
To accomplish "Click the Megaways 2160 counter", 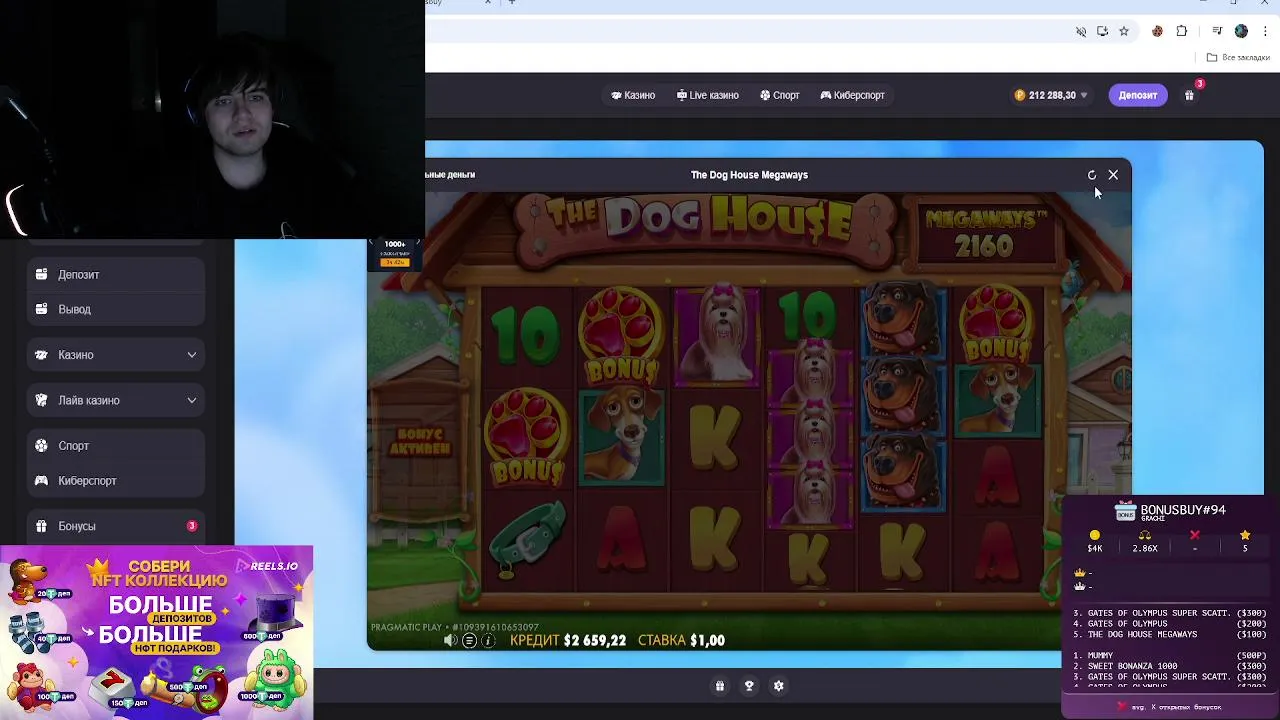I will click(984, 233).
